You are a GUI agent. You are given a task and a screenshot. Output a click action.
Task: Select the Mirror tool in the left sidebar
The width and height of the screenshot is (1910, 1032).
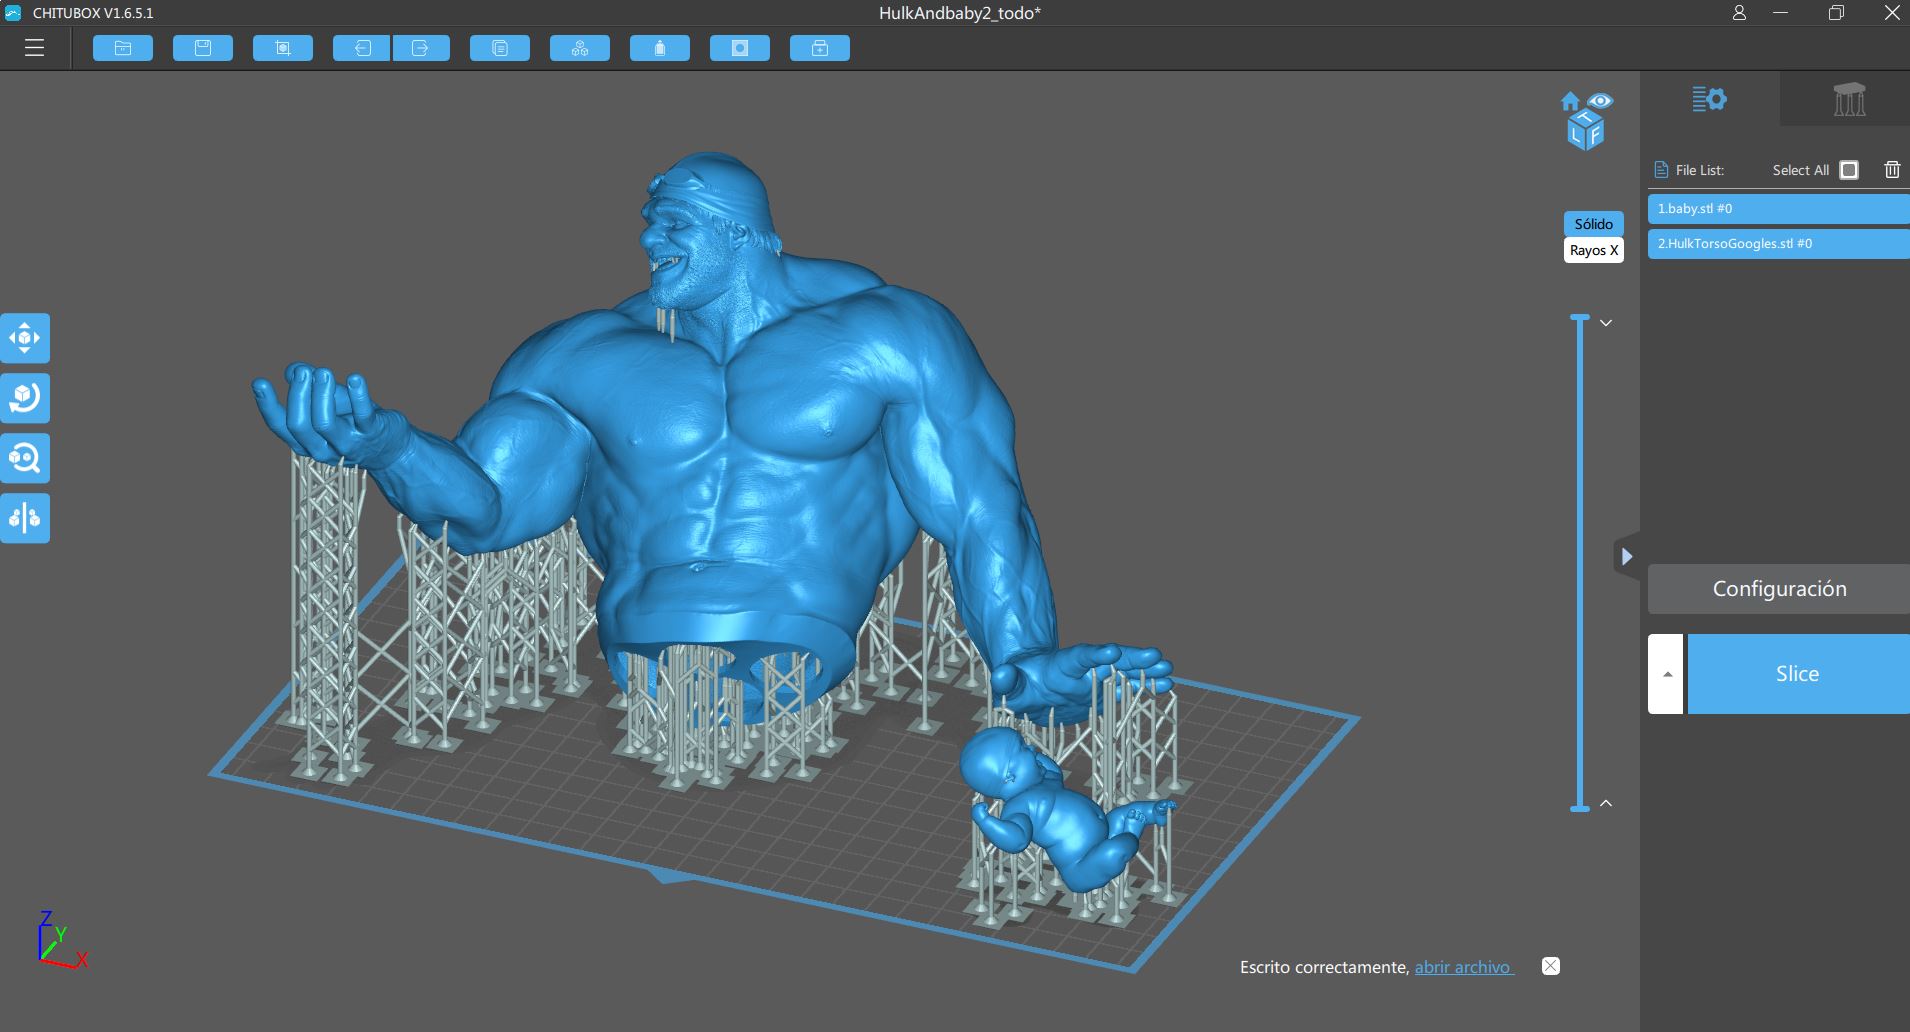(x=25, y=517)
